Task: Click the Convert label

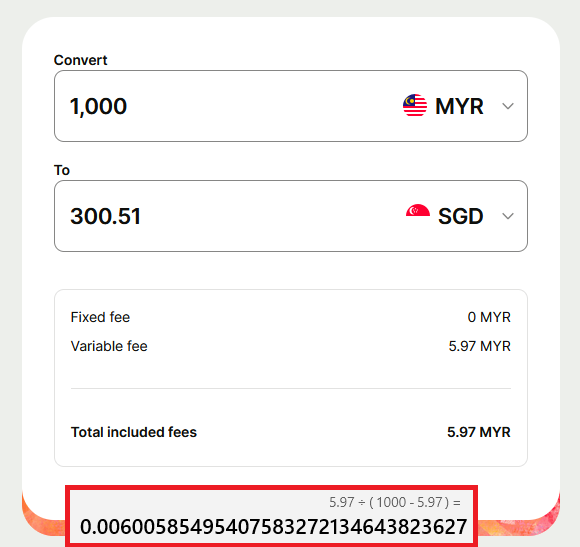Action: [x=80, y=60]
